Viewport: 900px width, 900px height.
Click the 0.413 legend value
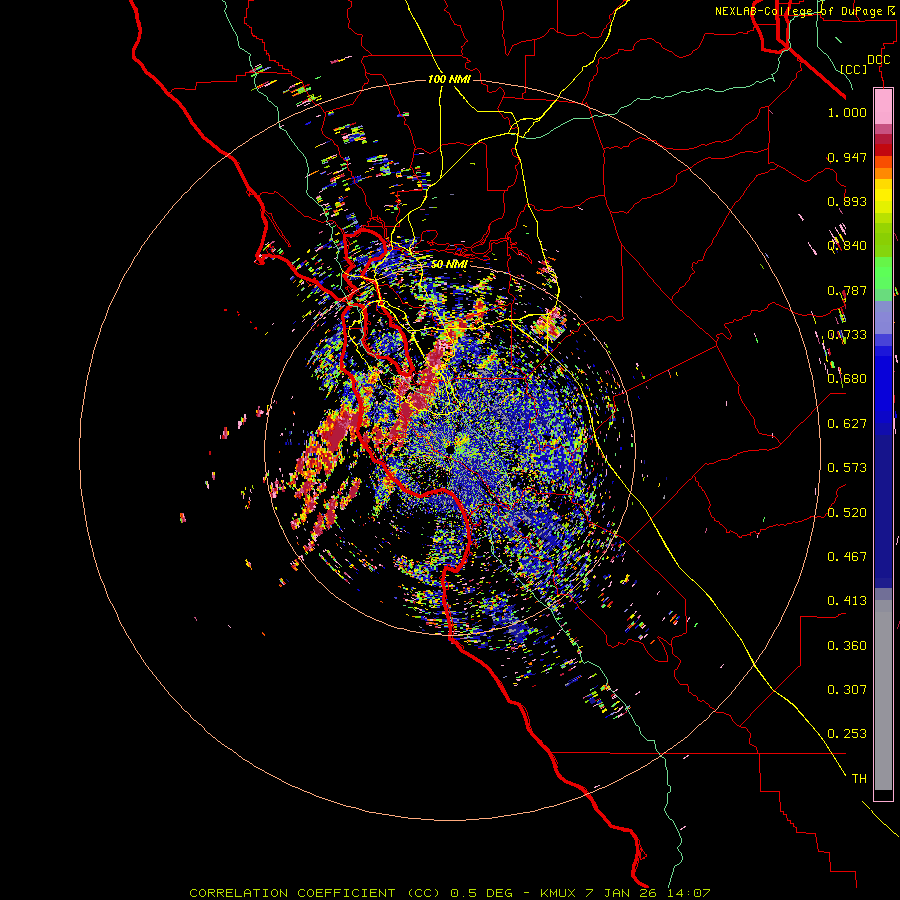[847, 601]
